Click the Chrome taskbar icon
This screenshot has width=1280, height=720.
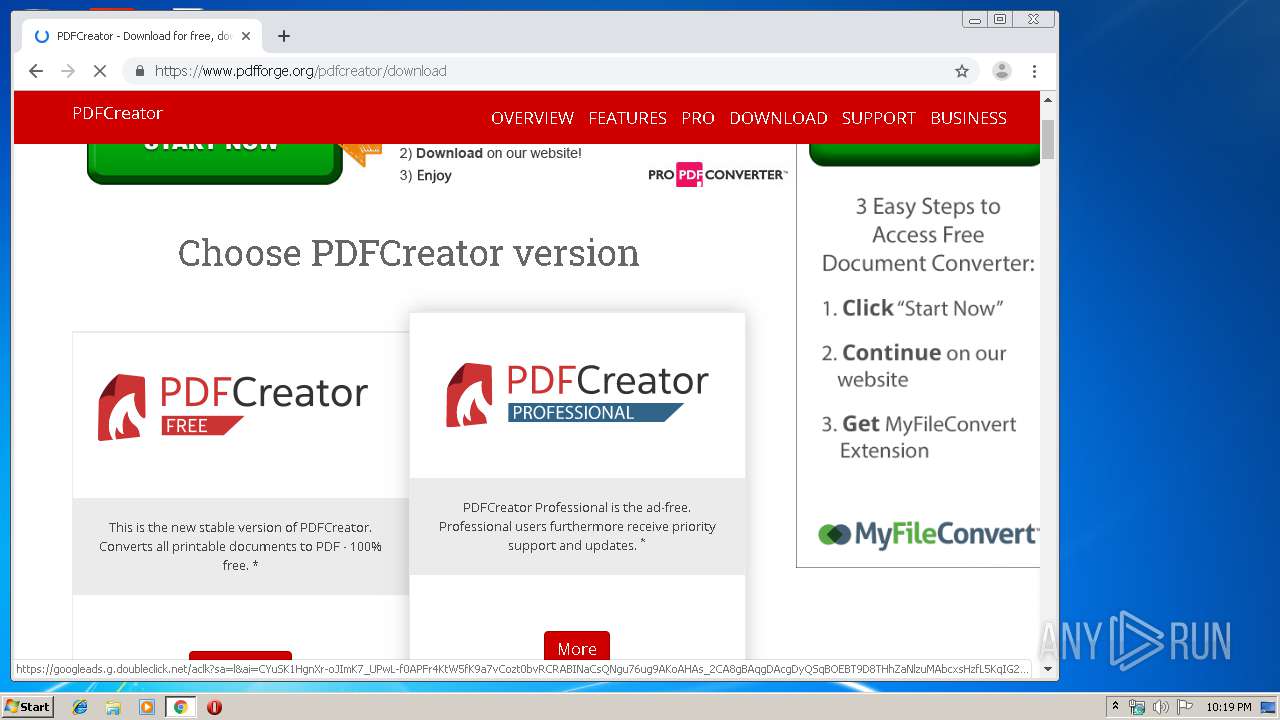180,707
